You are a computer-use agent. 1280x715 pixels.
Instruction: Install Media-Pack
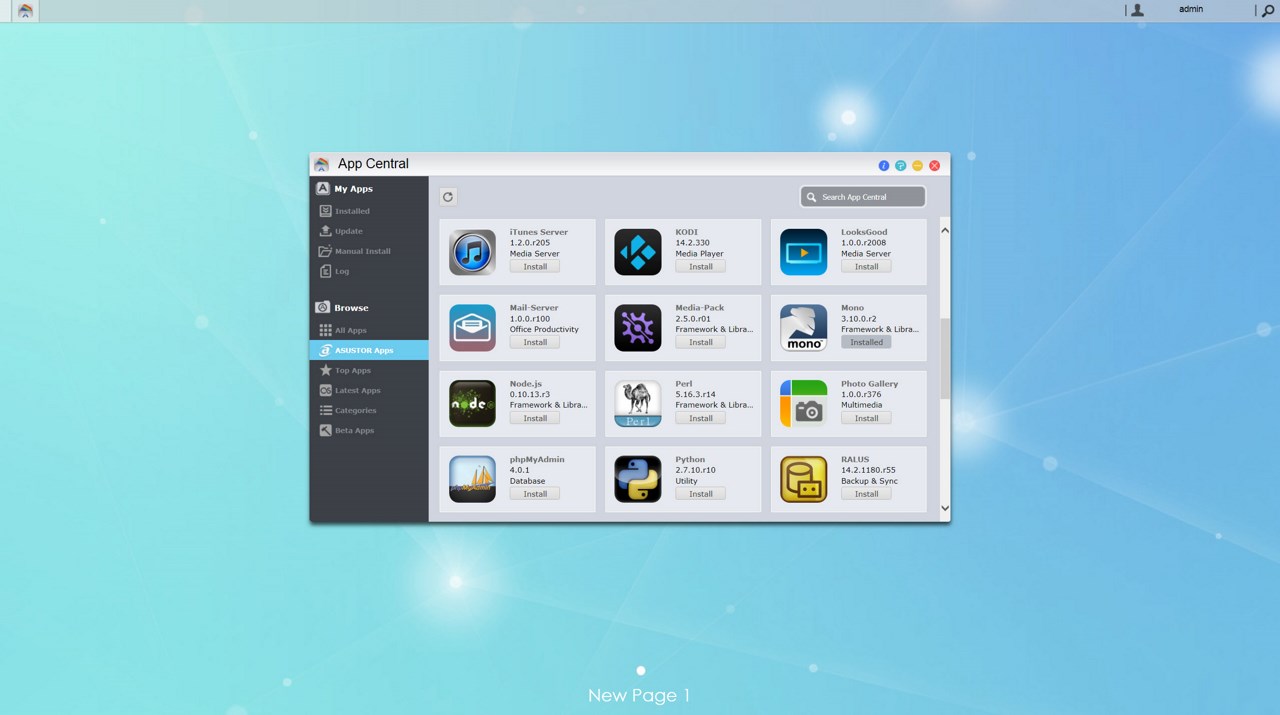click(701, 342)
